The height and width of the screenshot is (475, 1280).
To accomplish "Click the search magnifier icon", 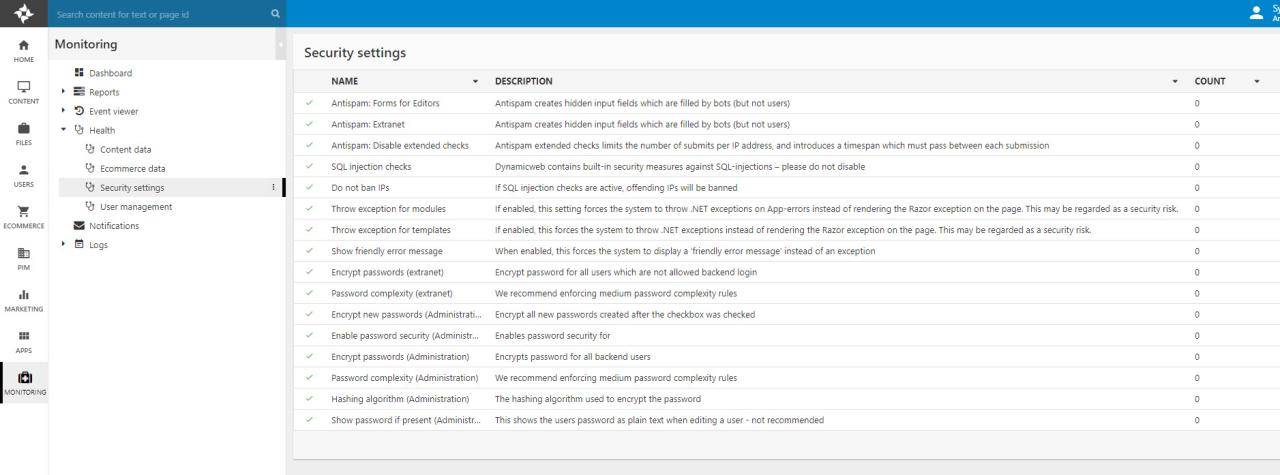I will click(275, 14).
